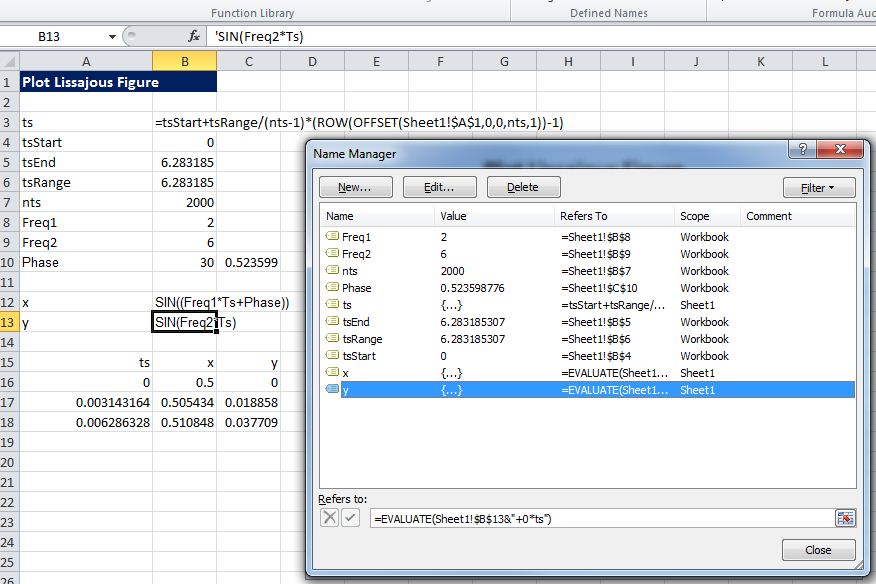Open Name Manager help question mark
The height and width of the screenshot is (584, 876).
[x=801, y=150]
